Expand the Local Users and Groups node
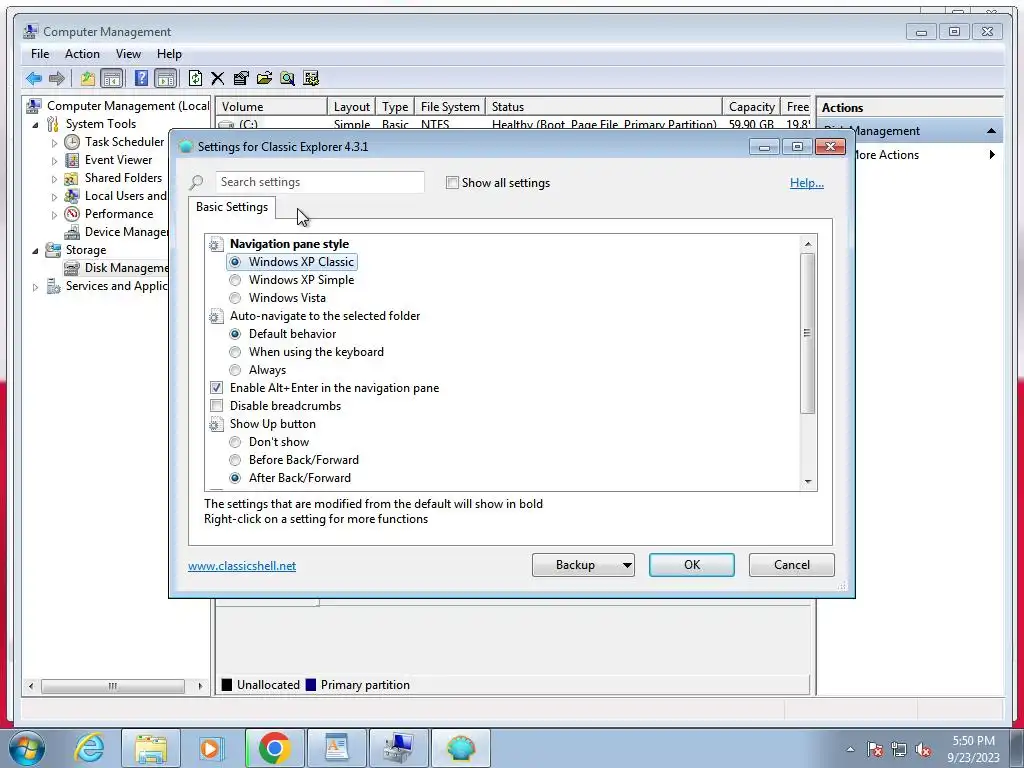 coord(54,197)
